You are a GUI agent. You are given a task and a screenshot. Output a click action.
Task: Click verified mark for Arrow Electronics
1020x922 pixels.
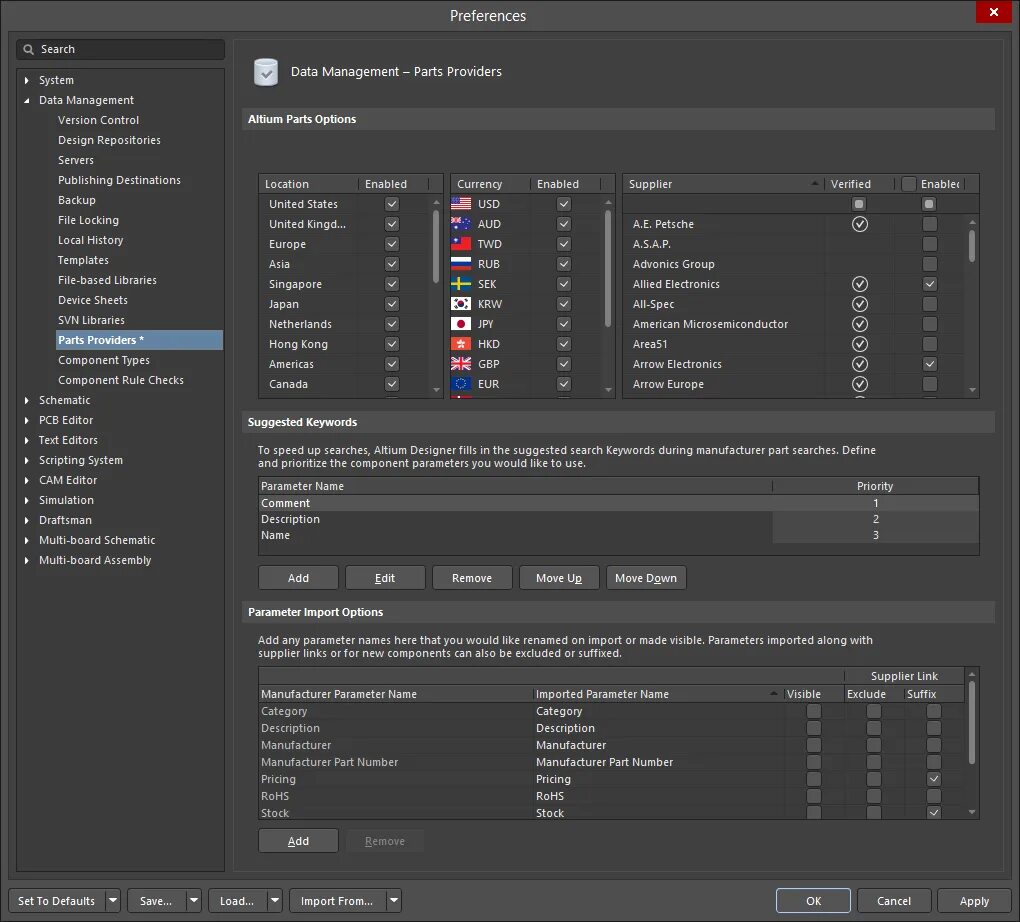pos(859,364)
